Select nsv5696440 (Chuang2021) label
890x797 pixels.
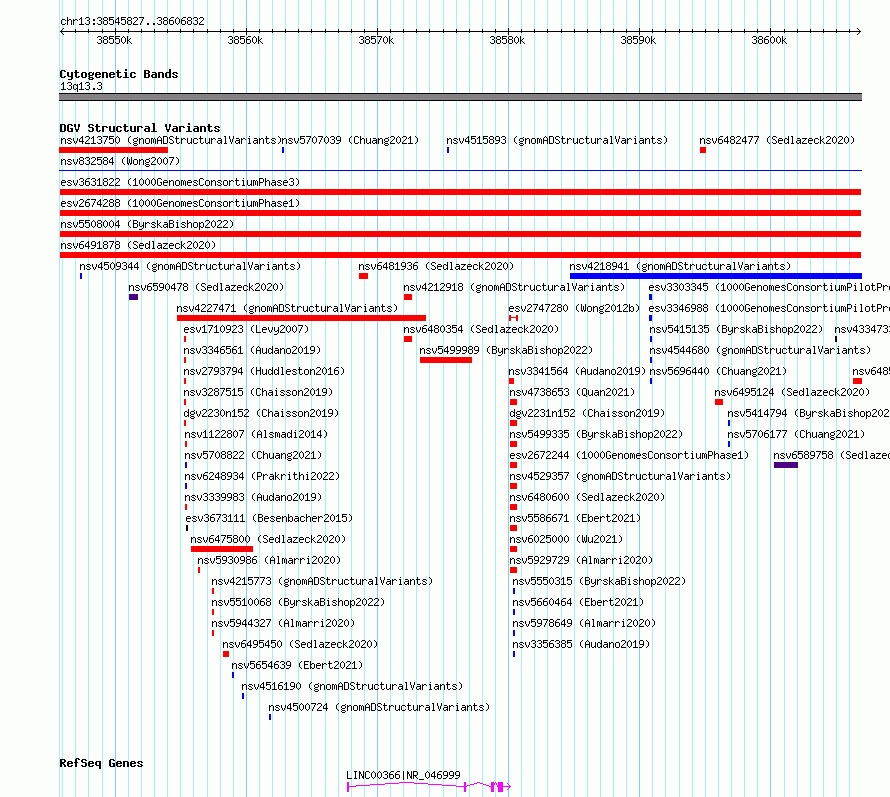(718, 371)
